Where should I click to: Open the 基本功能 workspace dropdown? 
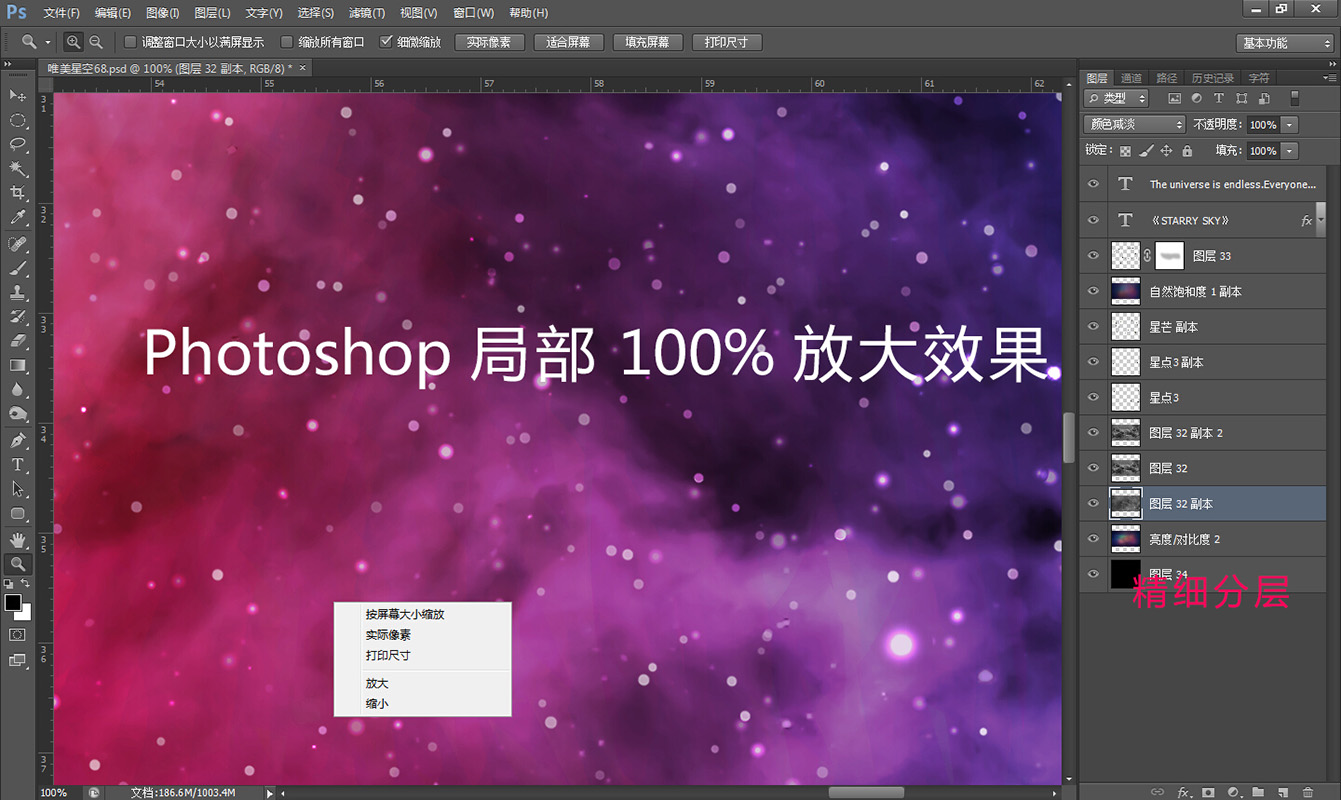point(1284,43)
